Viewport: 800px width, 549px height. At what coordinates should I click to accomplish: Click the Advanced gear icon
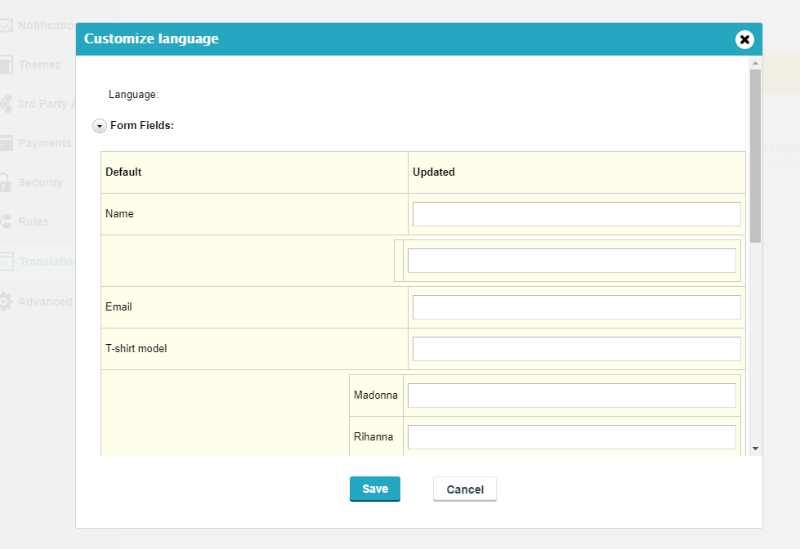point(6,302)
